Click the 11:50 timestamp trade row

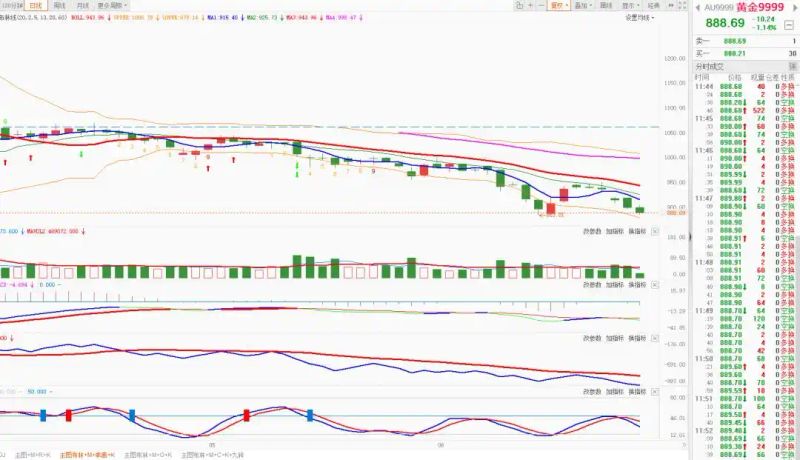(x=745, y=359)
